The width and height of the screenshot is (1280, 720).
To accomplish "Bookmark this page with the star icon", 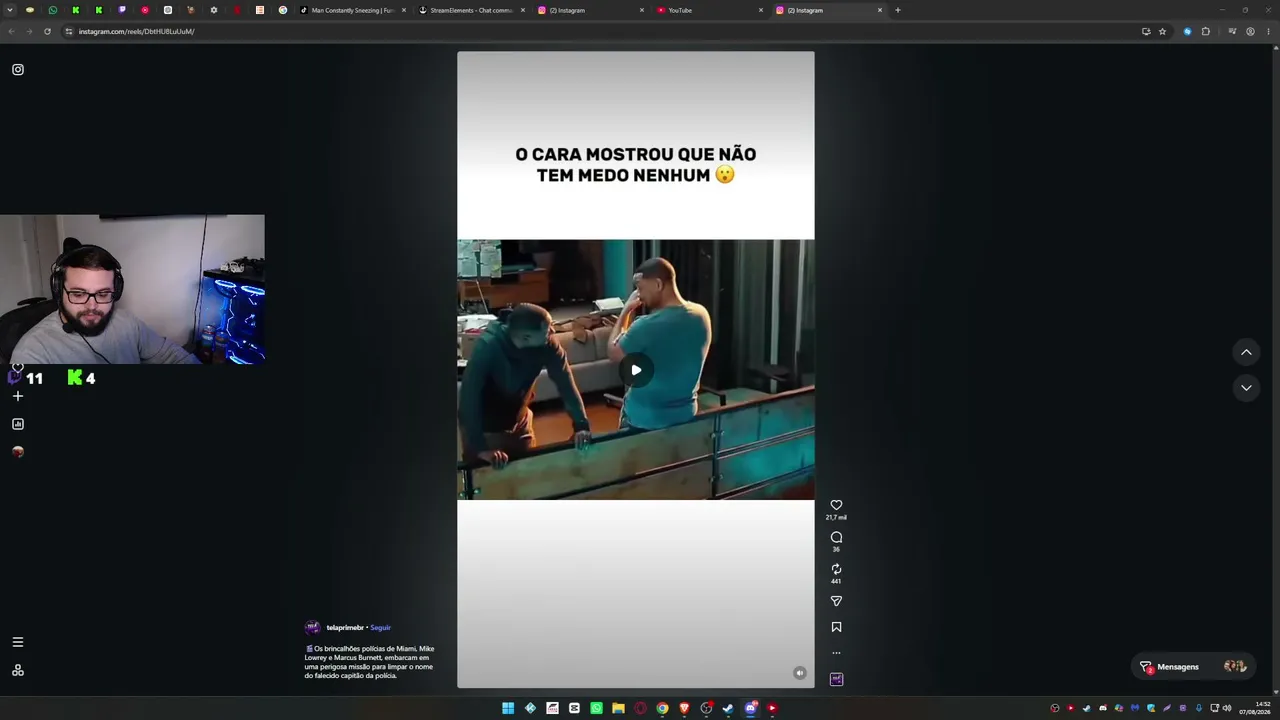I will tap(1162, 31).
